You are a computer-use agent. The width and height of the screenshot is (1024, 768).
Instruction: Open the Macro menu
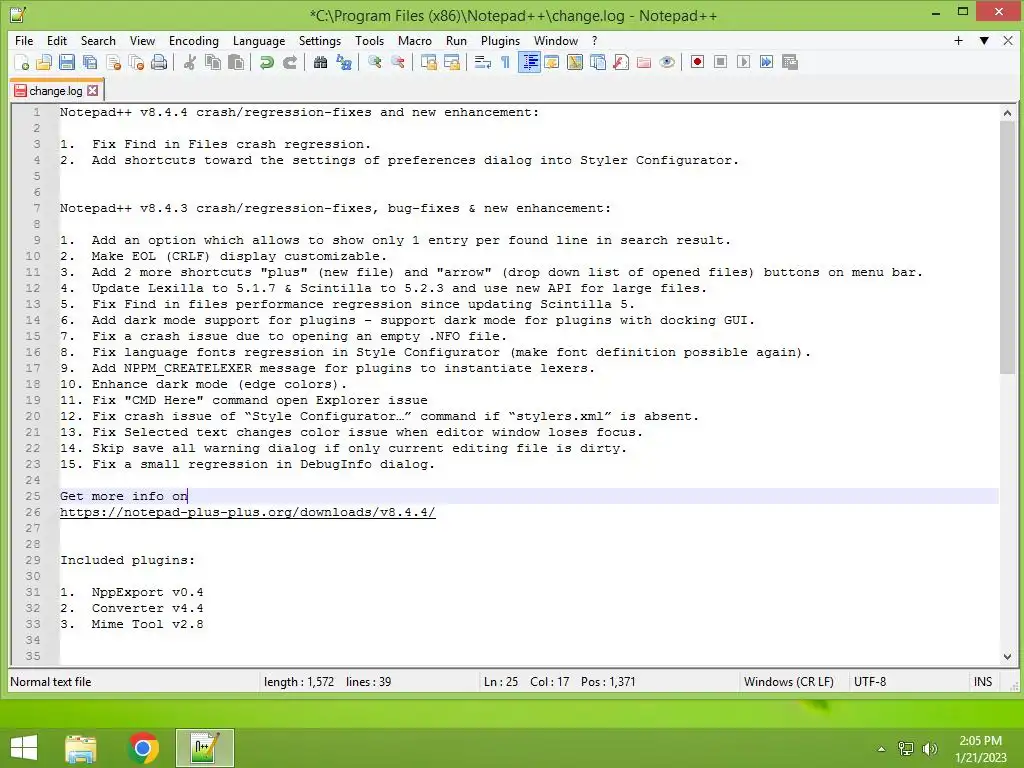[415, 40]
